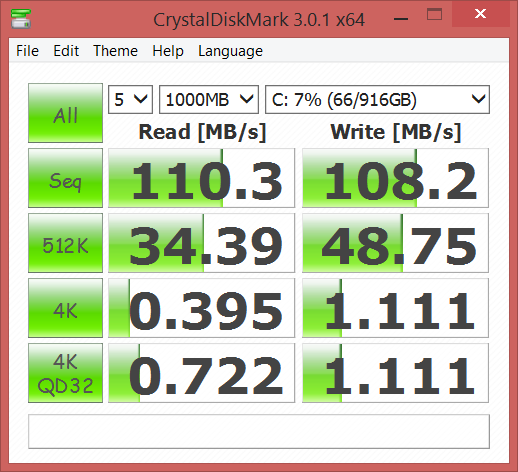
Task: Start the 4K random test
Action: (65, 308)
